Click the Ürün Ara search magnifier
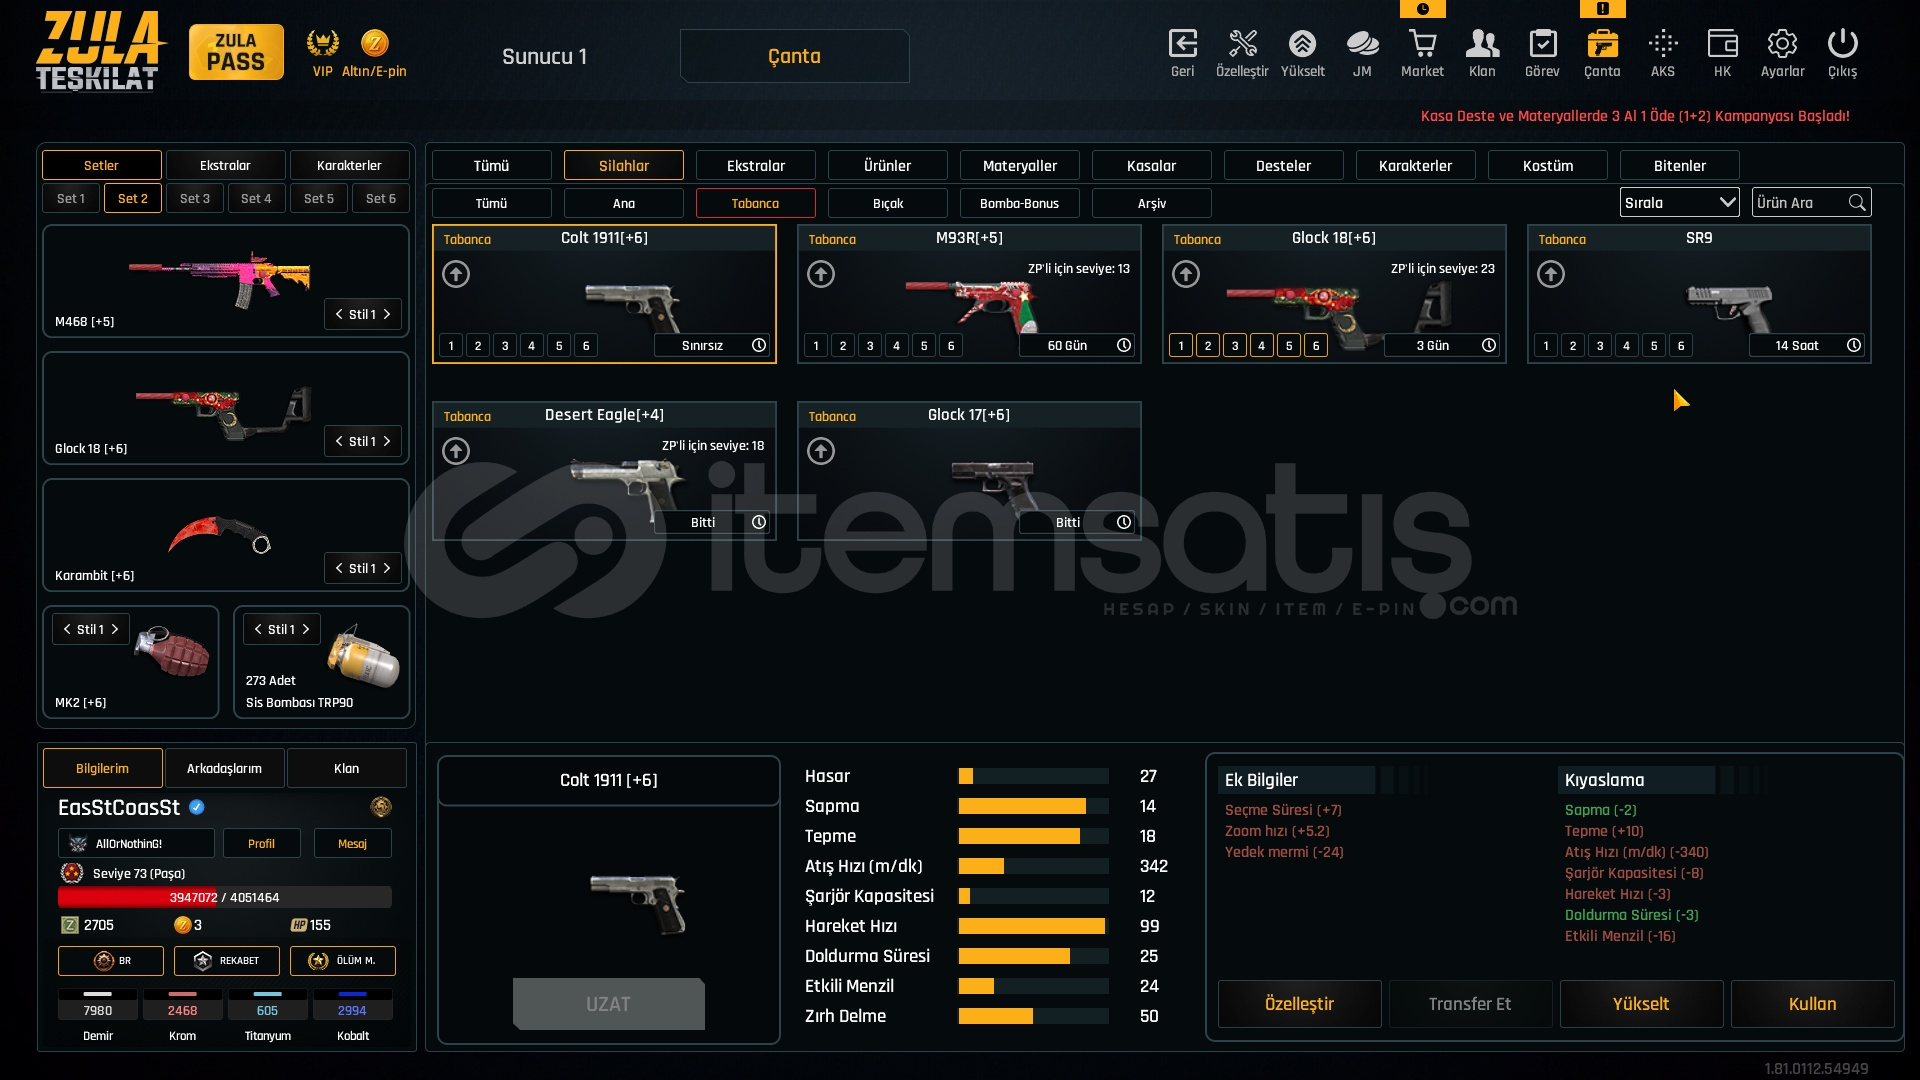The width and height of the screenshot is (1920, 1080). click(x=1857, y=203)
